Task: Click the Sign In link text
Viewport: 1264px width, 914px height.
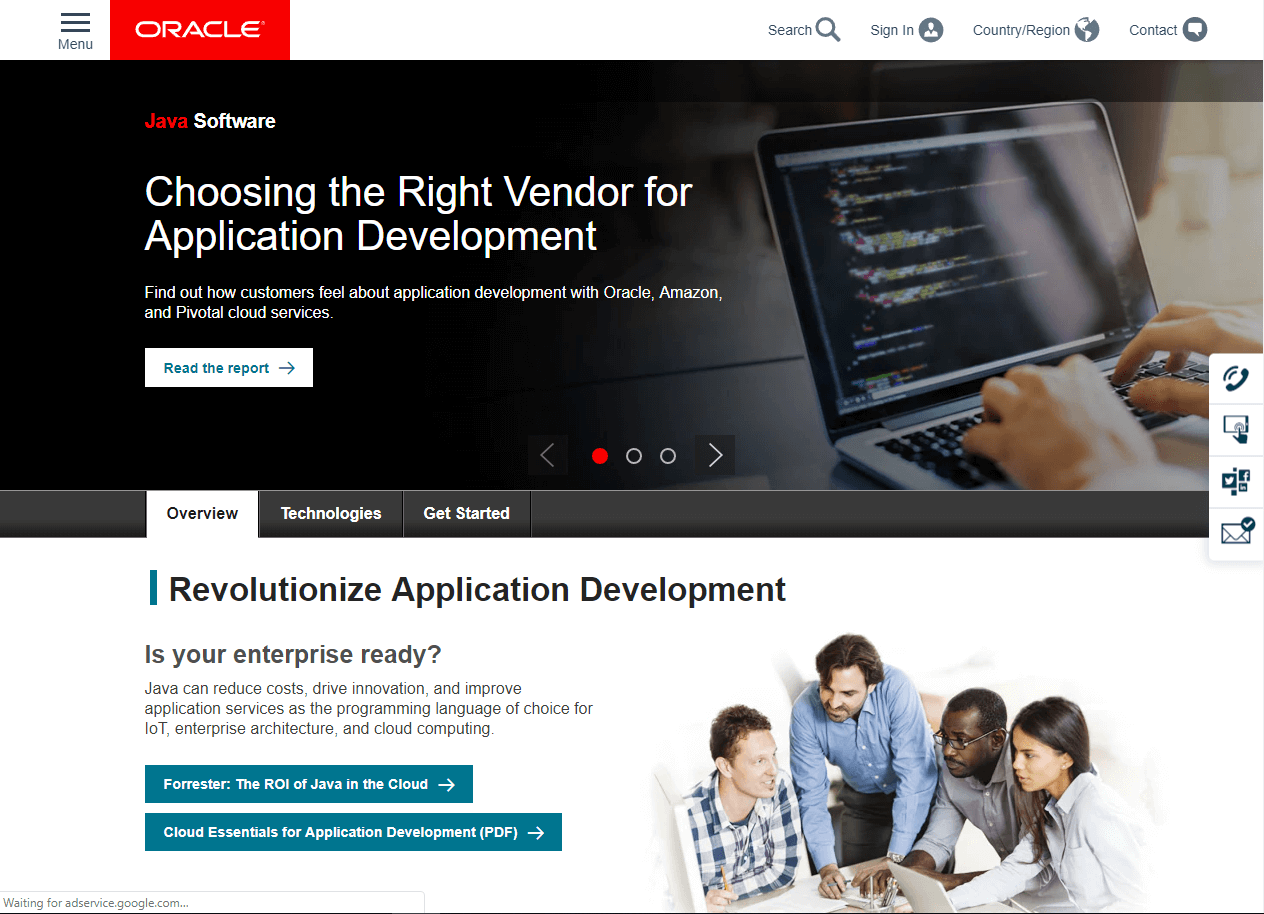Action: [x=892, y=30]
